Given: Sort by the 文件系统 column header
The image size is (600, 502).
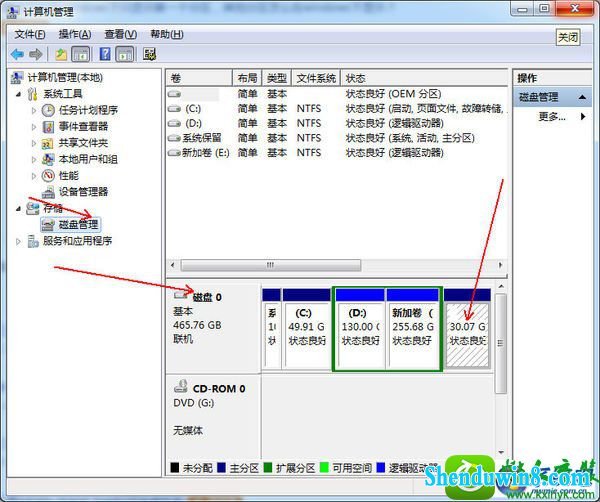Looking at the screenshot, I should [x=316, y=78].
